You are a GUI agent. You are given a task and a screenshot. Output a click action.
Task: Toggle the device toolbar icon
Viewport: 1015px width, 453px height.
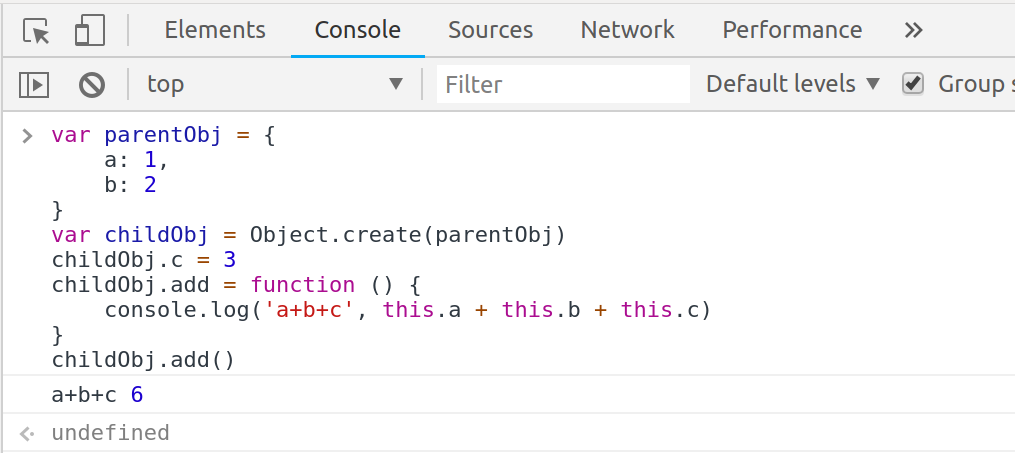coord(90,31)
